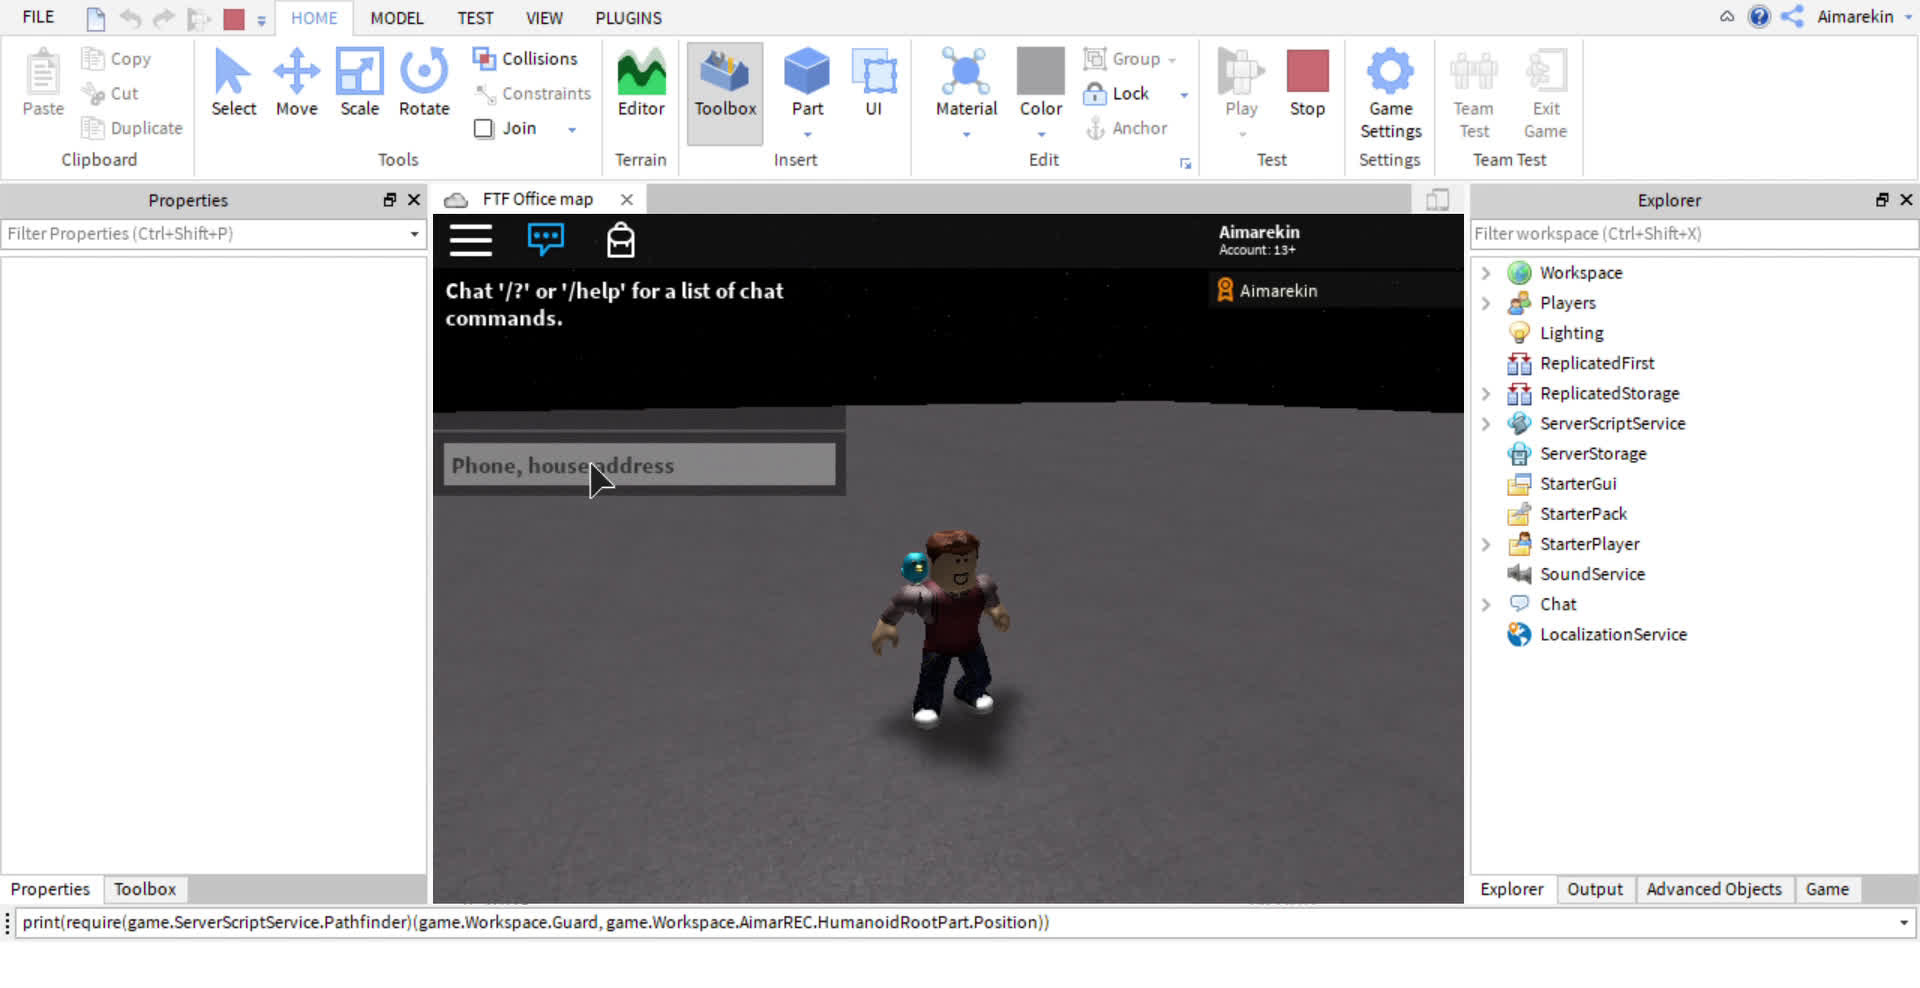Viewport: 1920px width, 988px height.
Task: Toggle Constraints option
Action: 533,93
